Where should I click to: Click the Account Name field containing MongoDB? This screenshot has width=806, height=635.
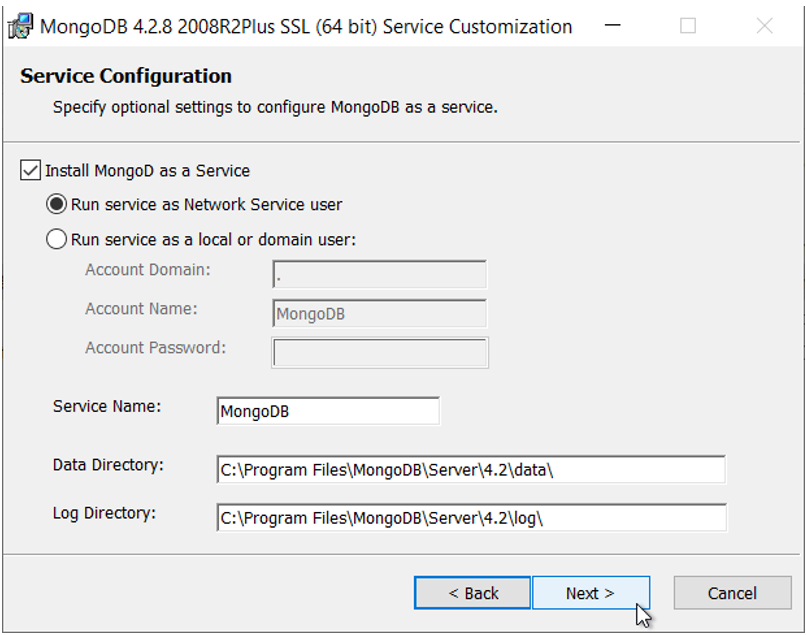pos(379,314)
